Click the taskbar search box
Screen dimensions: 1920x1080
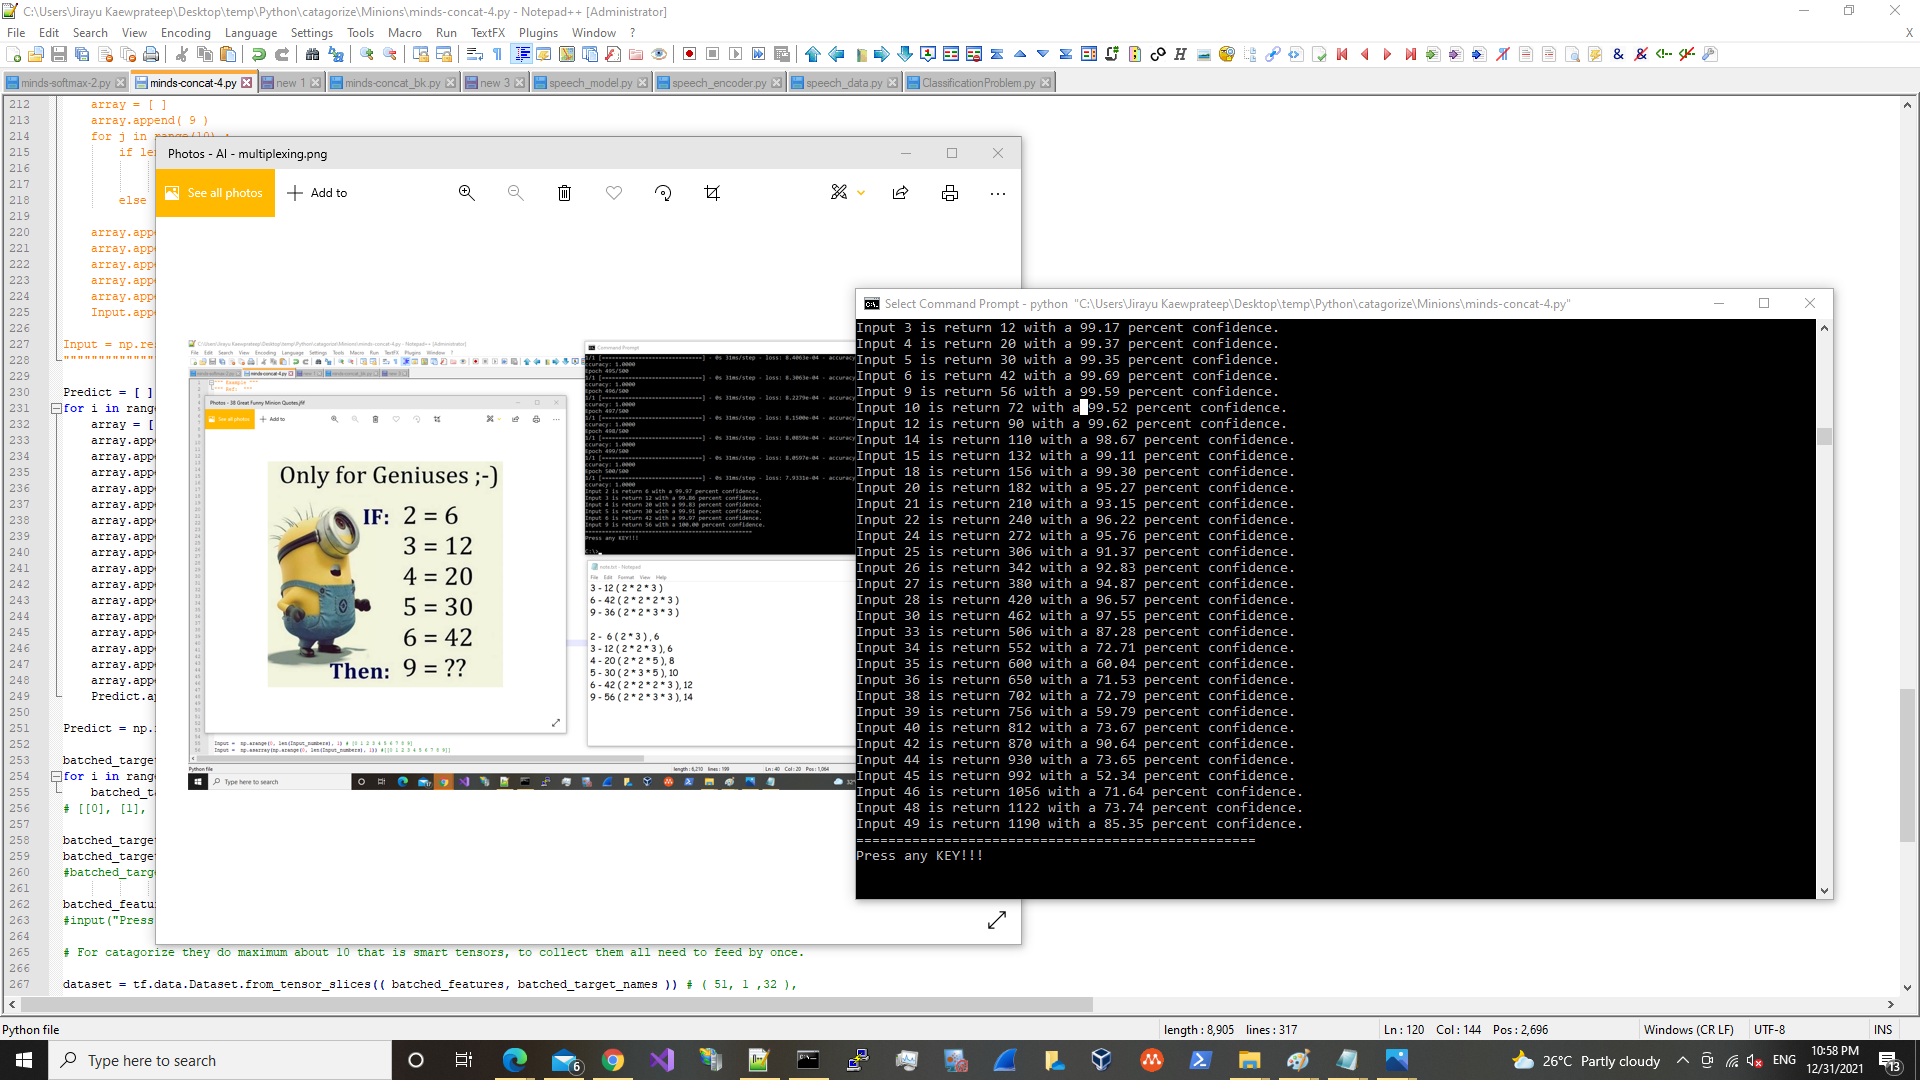pos(220,1060)
